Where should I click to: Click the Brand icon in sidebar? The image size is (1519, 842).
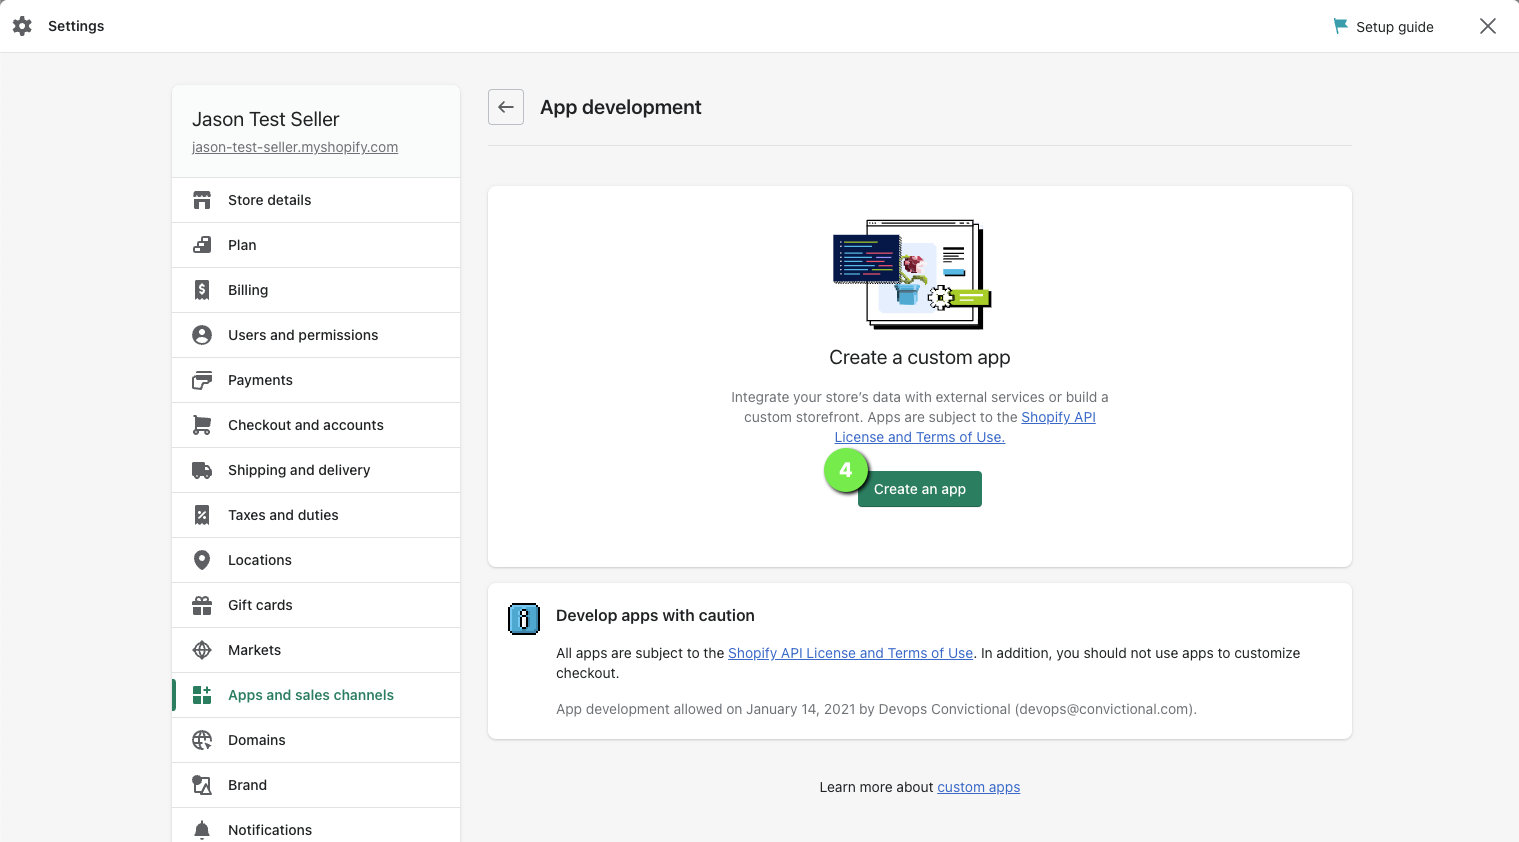click(202, 785)
